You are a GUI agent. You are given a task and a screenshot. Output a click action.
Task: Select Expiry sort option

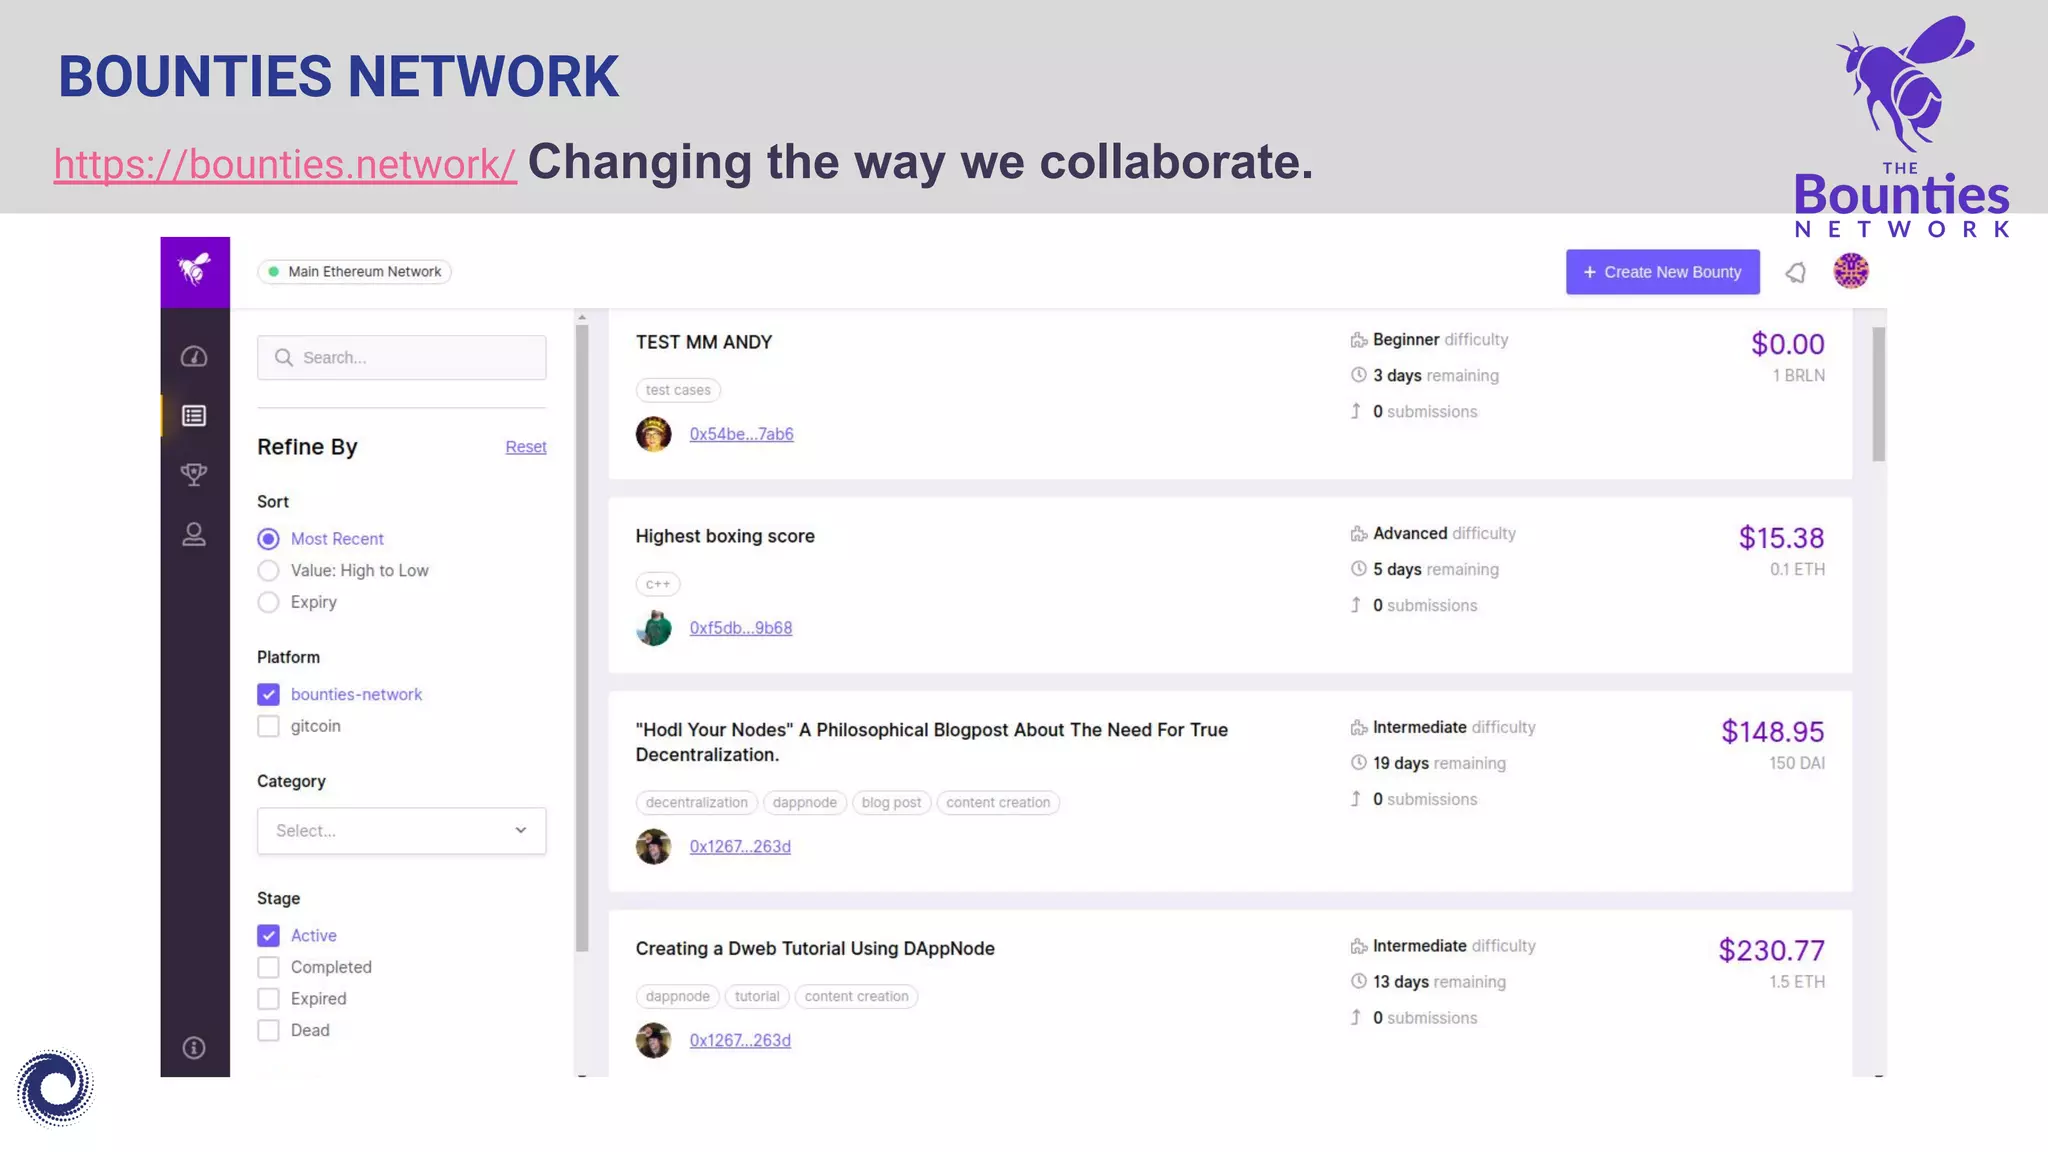click(x=268, y=602)
